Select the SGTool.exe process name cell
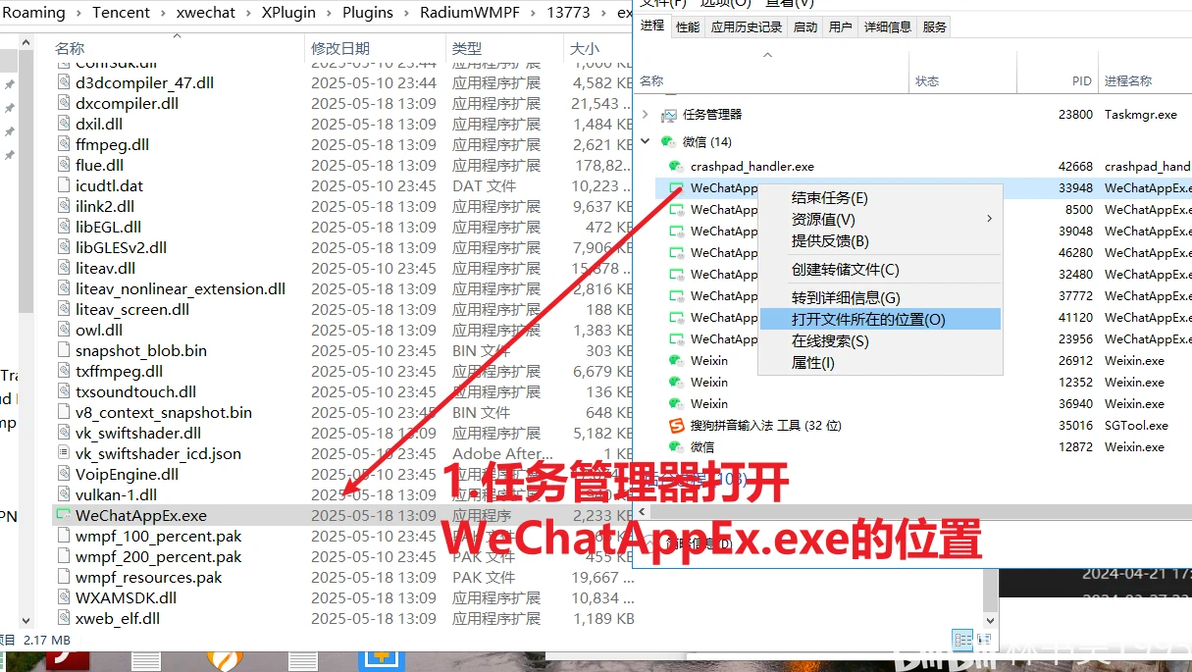Screen dimensions: 1192x672 pyautogui.click(x=1136, y=426)
